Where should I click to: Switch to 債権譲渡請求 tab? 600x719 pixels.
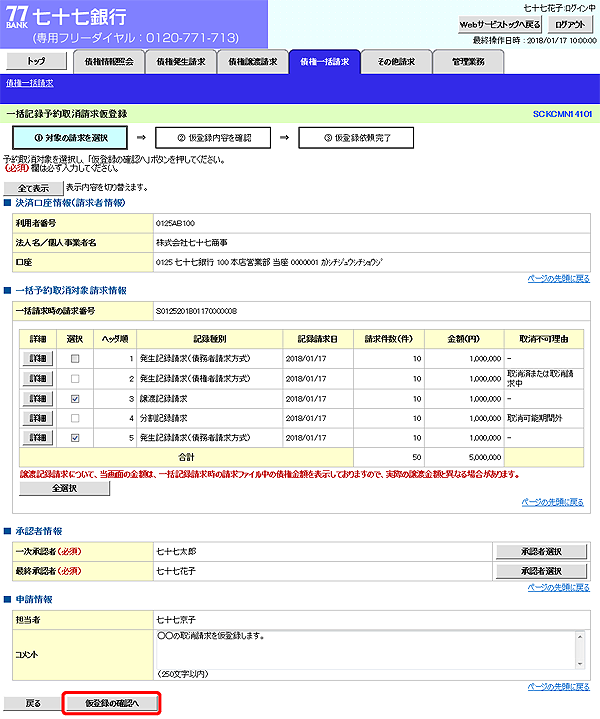253,62
